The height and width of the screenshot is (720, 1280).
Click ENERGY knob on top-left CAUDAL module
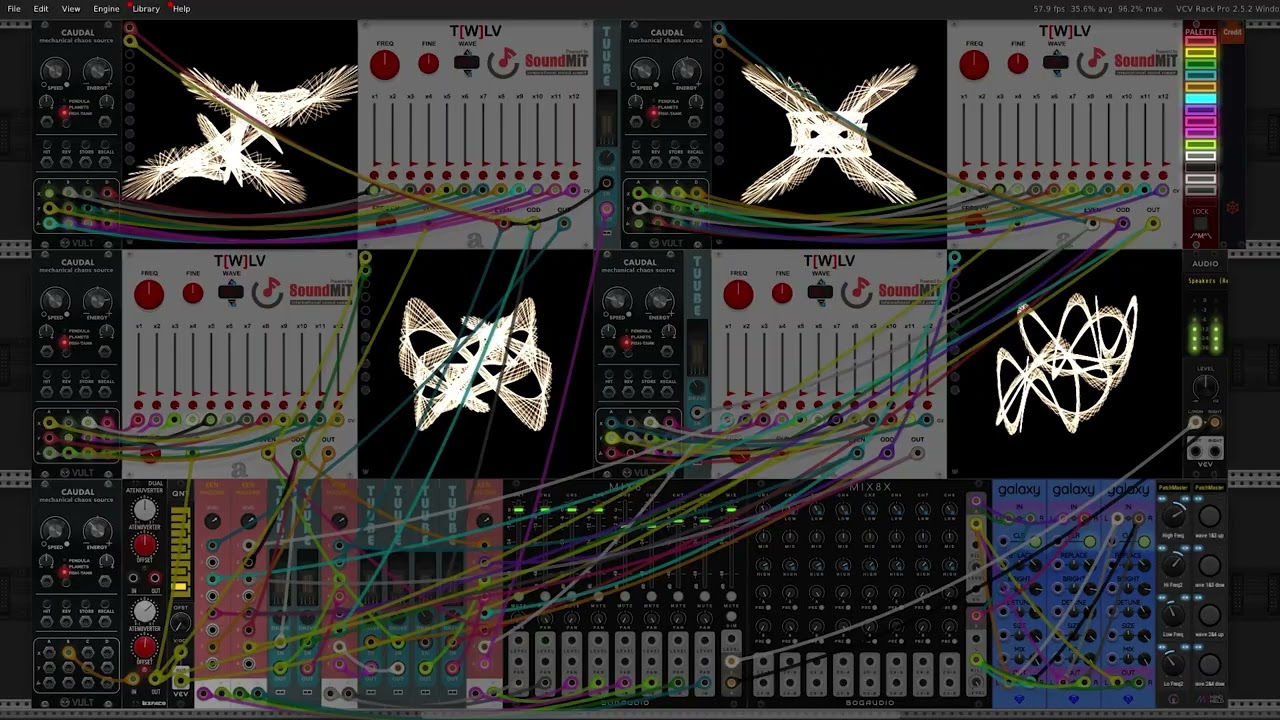coord(97,70)
